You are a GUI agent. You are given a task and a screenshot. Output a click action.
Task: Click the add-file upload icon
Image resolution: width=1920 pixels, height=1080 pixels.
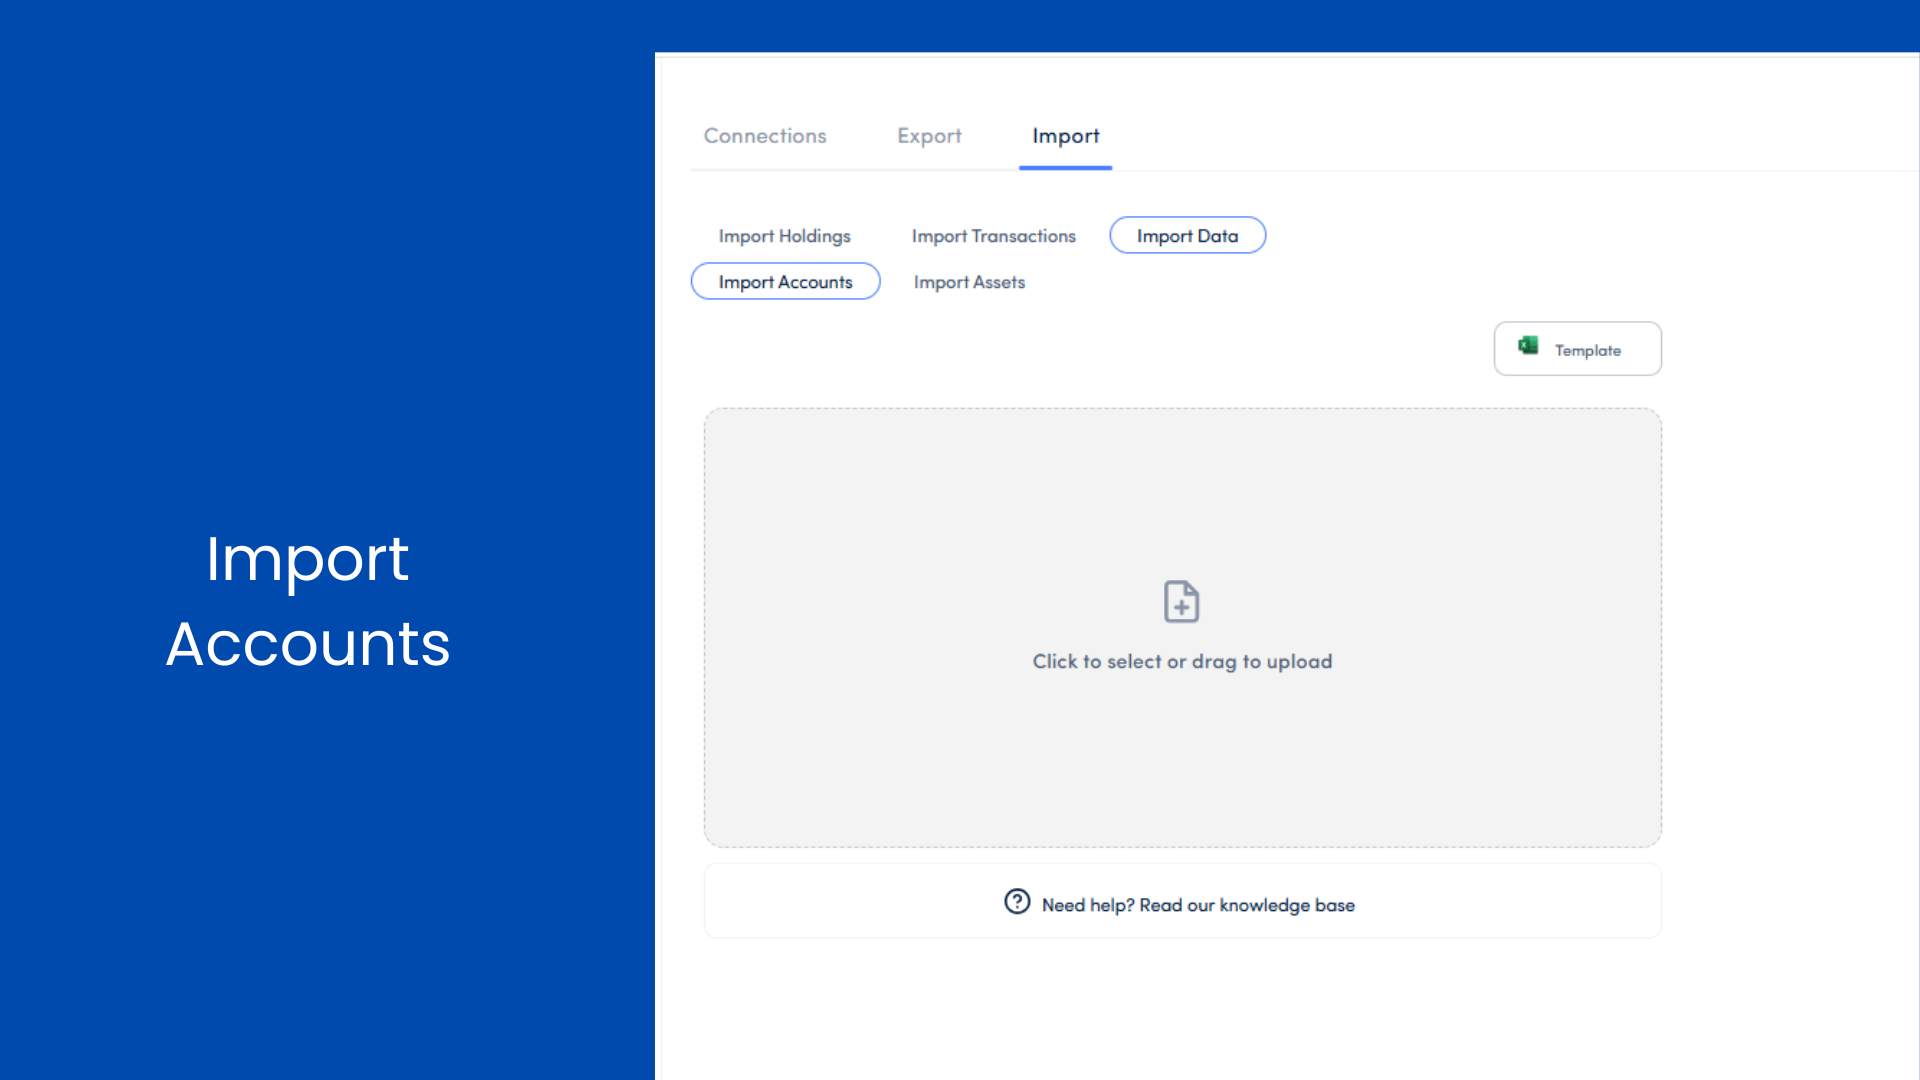[1181, 602]
